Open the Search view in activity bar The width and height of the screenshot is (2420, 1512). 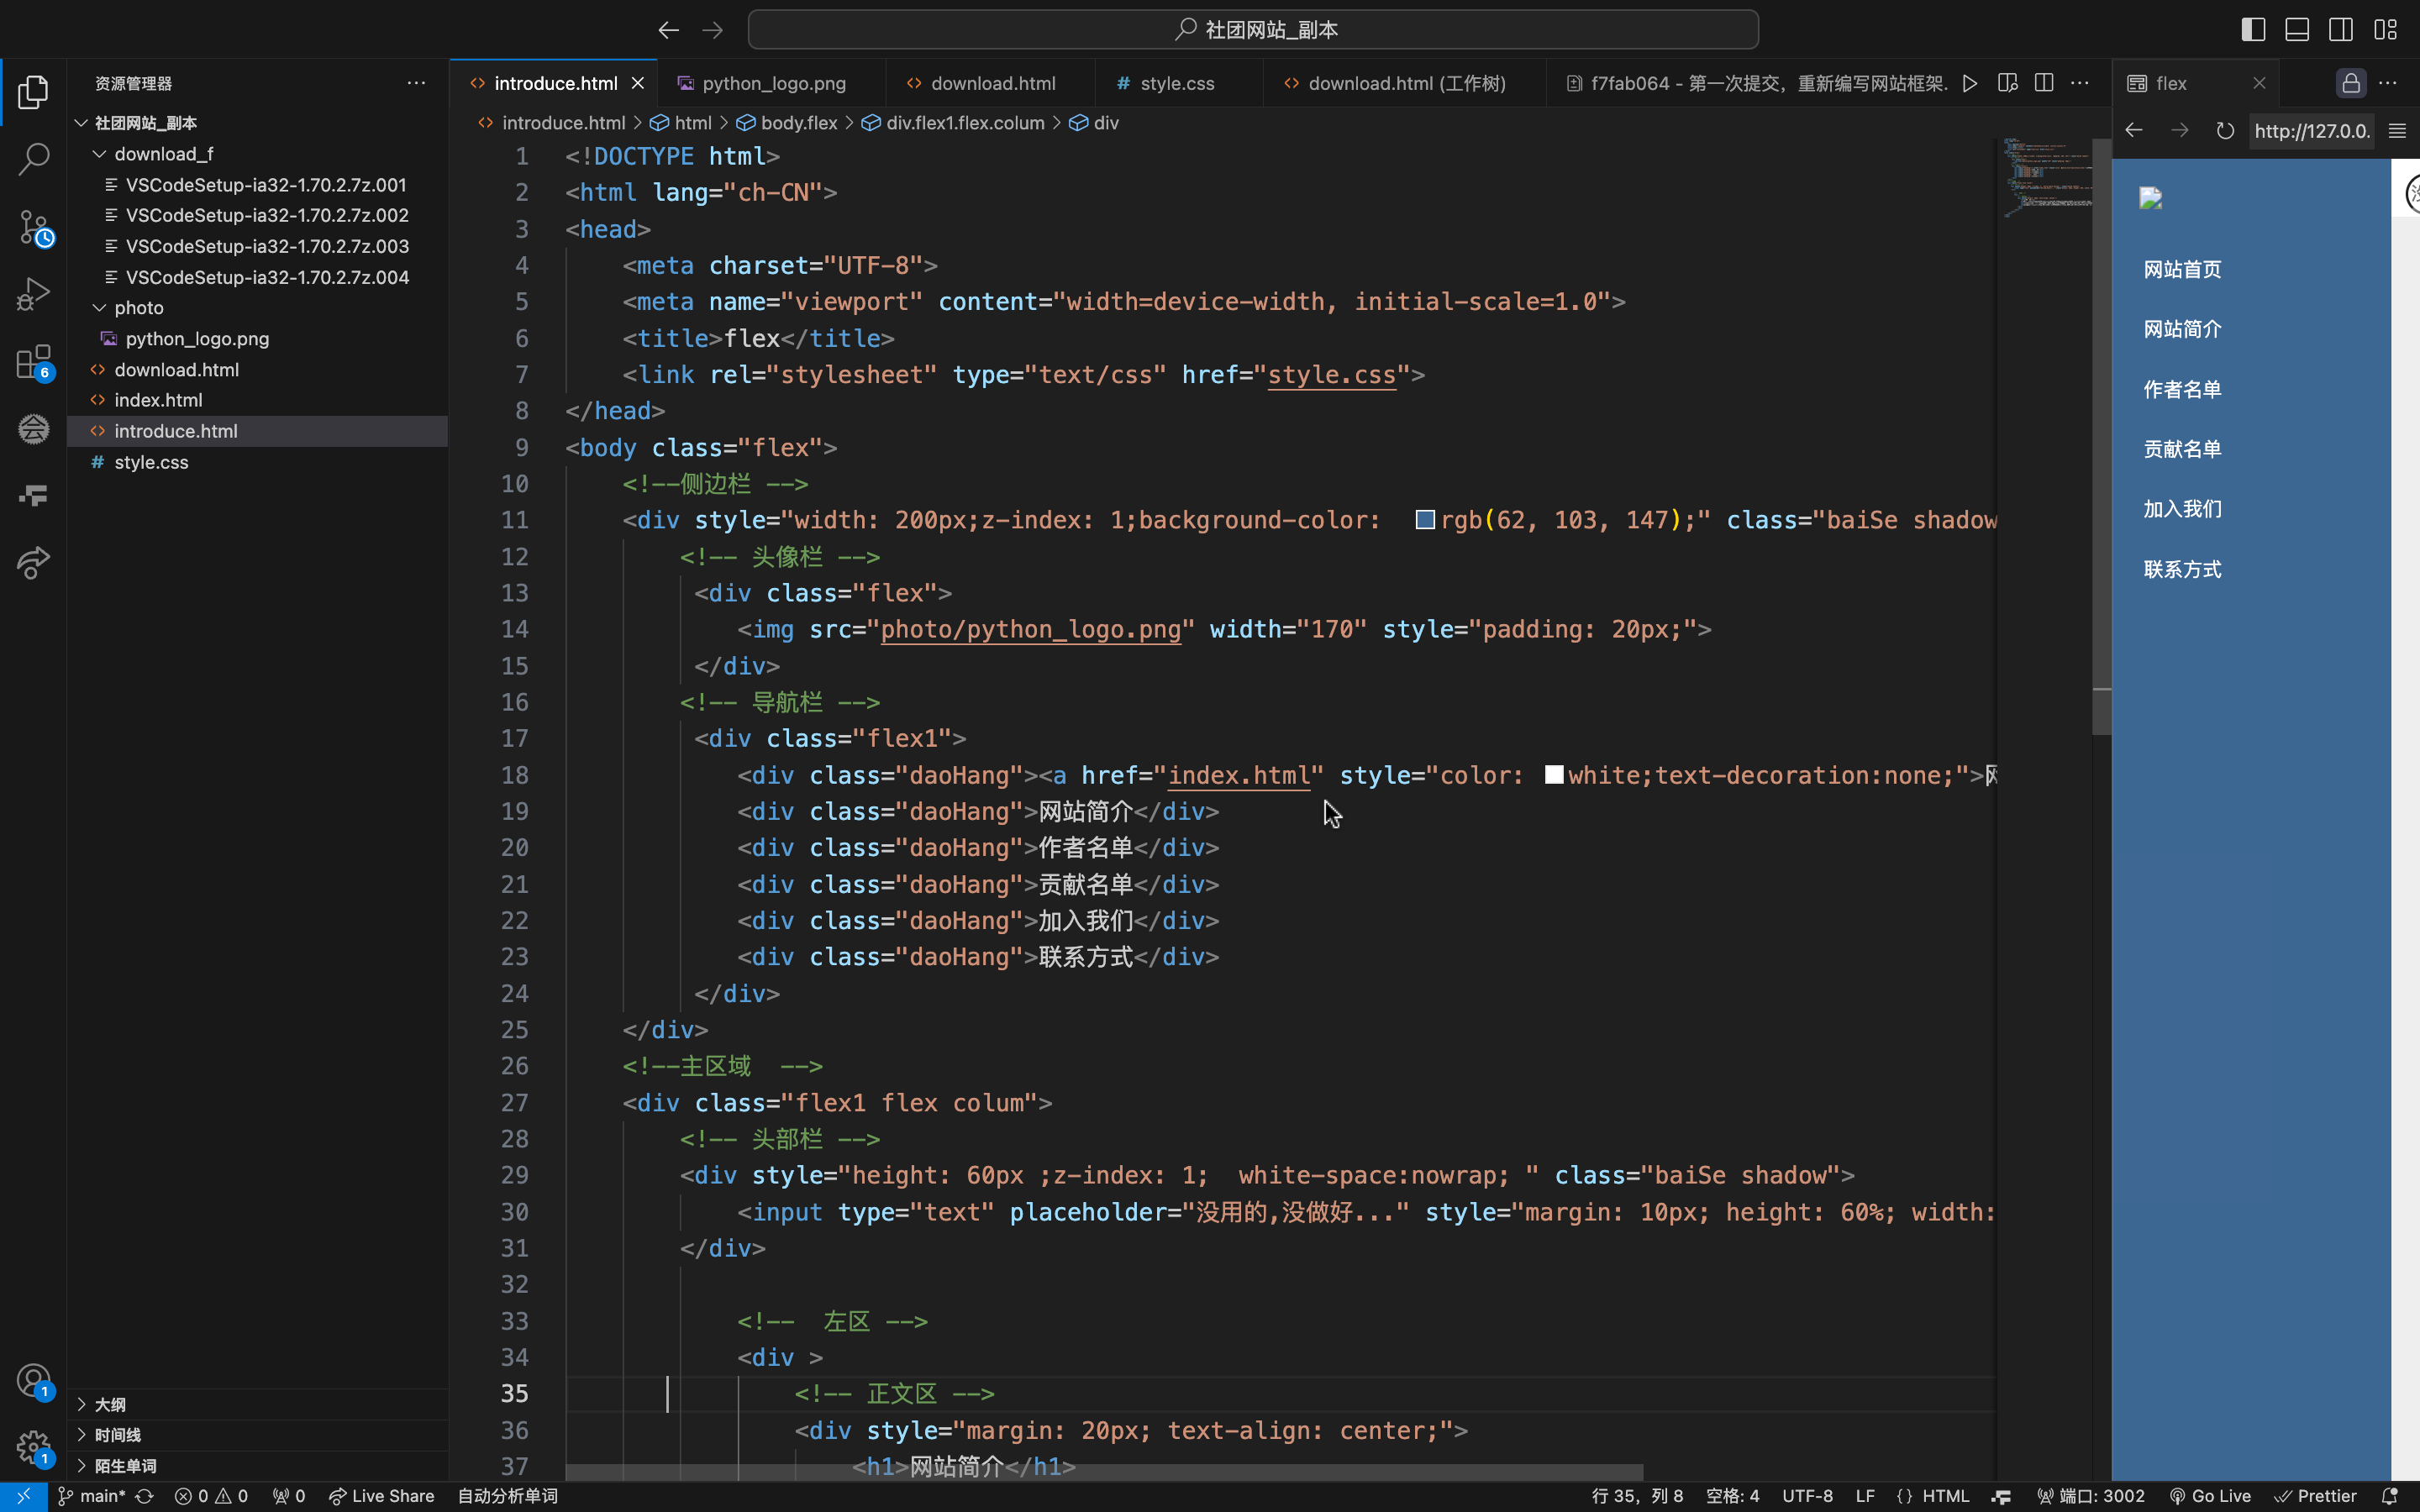[34, 158]
